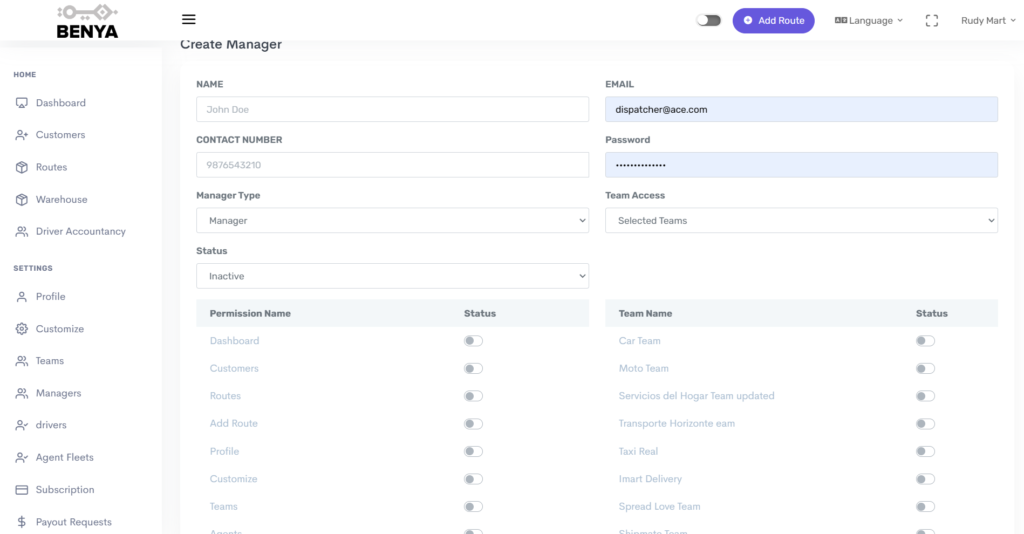The height and width of the screenshot is (534, 1024).
Task: Open the Manager Type dropdown
Action: pyautogui.click(x=392, y=220)
